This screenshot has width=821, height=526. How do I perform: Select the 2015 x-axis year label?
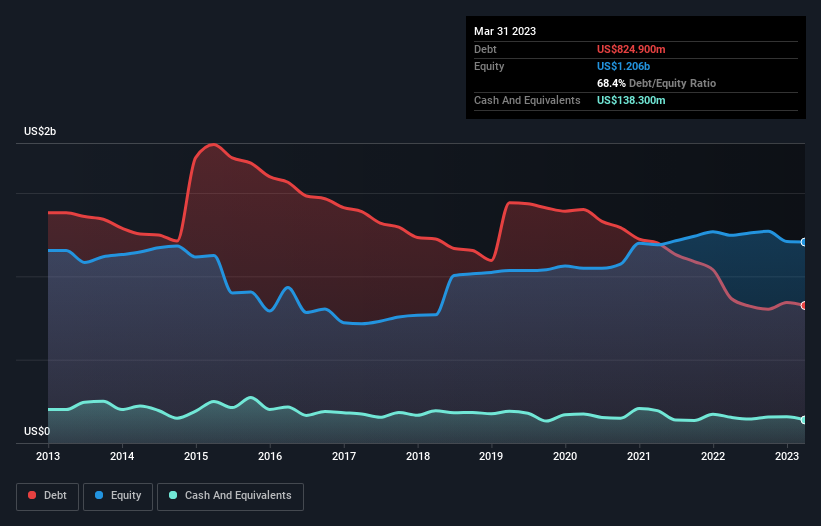click(196, 456)
